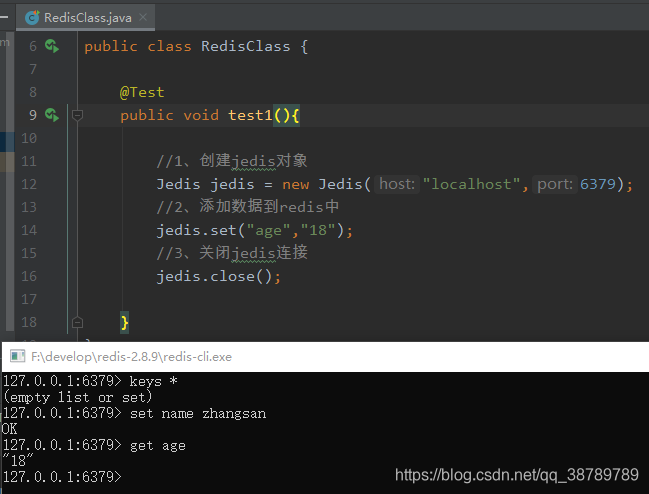Click the 'set name zhangsan' command line

click(198, 413)
